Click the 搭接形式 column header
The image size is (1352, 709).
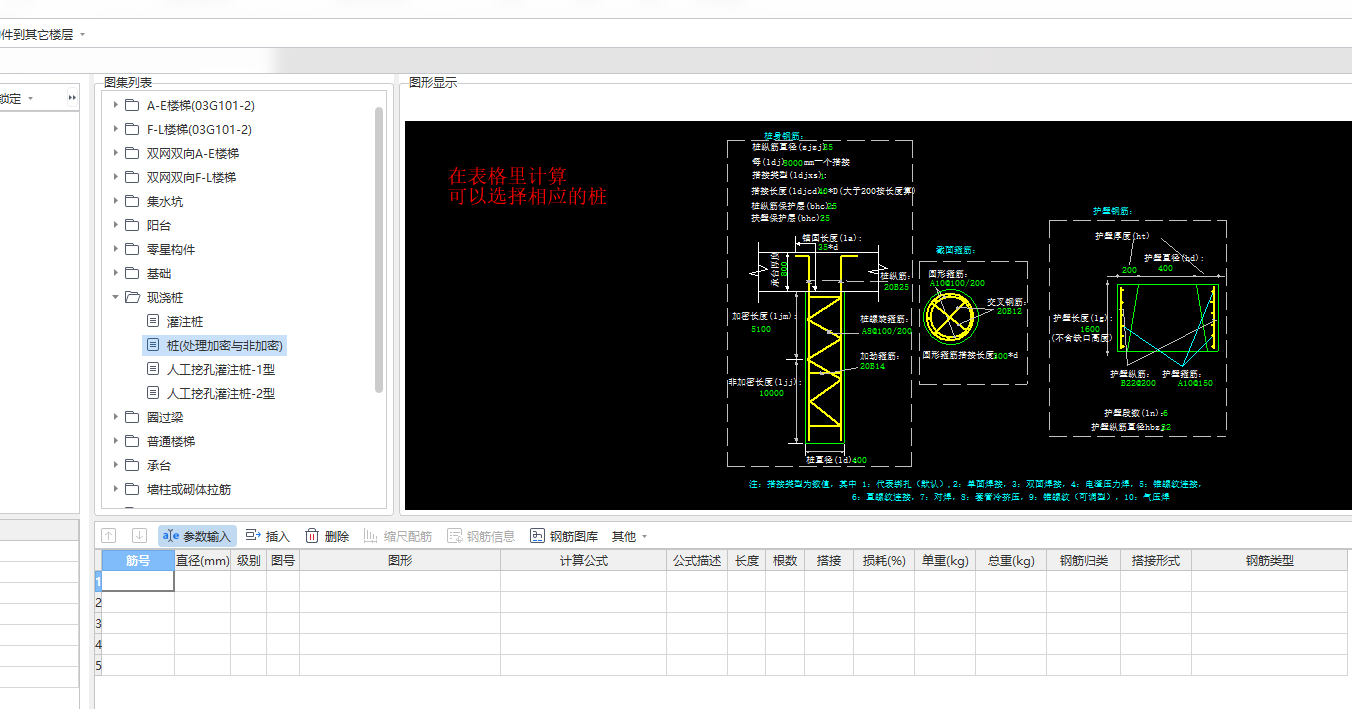point(1156,561)
